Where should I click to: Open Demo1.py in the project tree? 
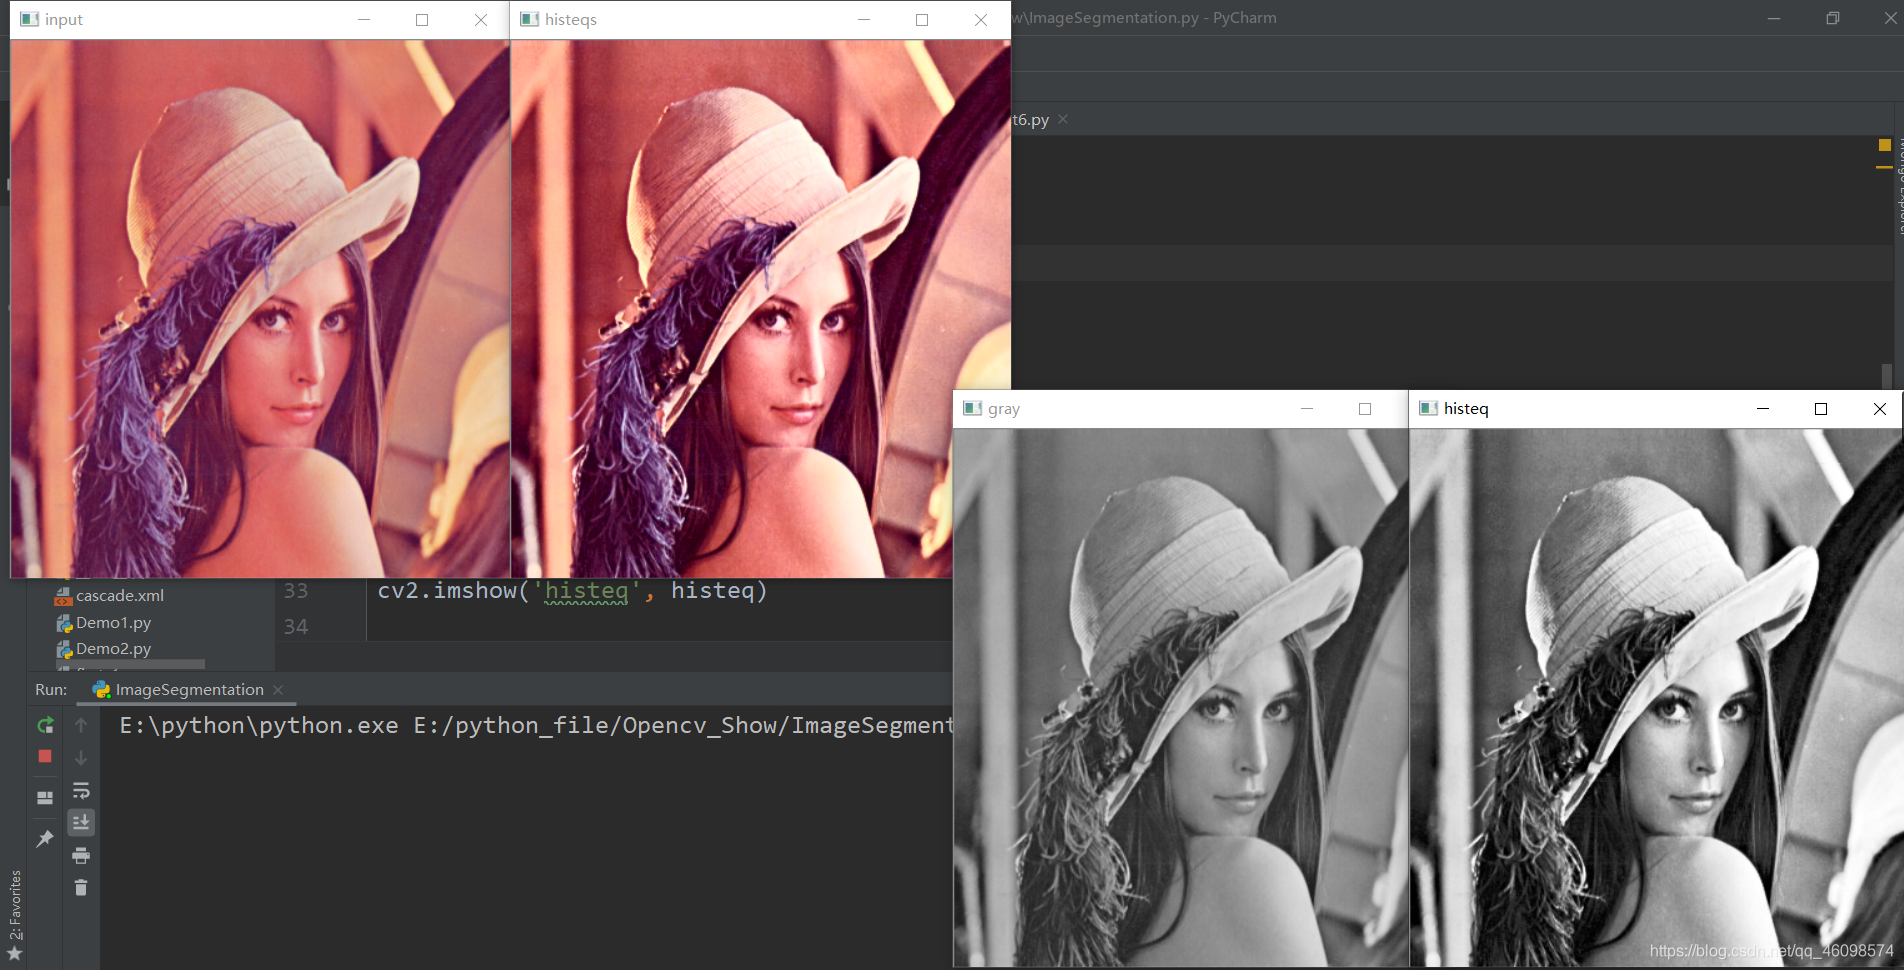pyautogui.click(x=113, y=623)
